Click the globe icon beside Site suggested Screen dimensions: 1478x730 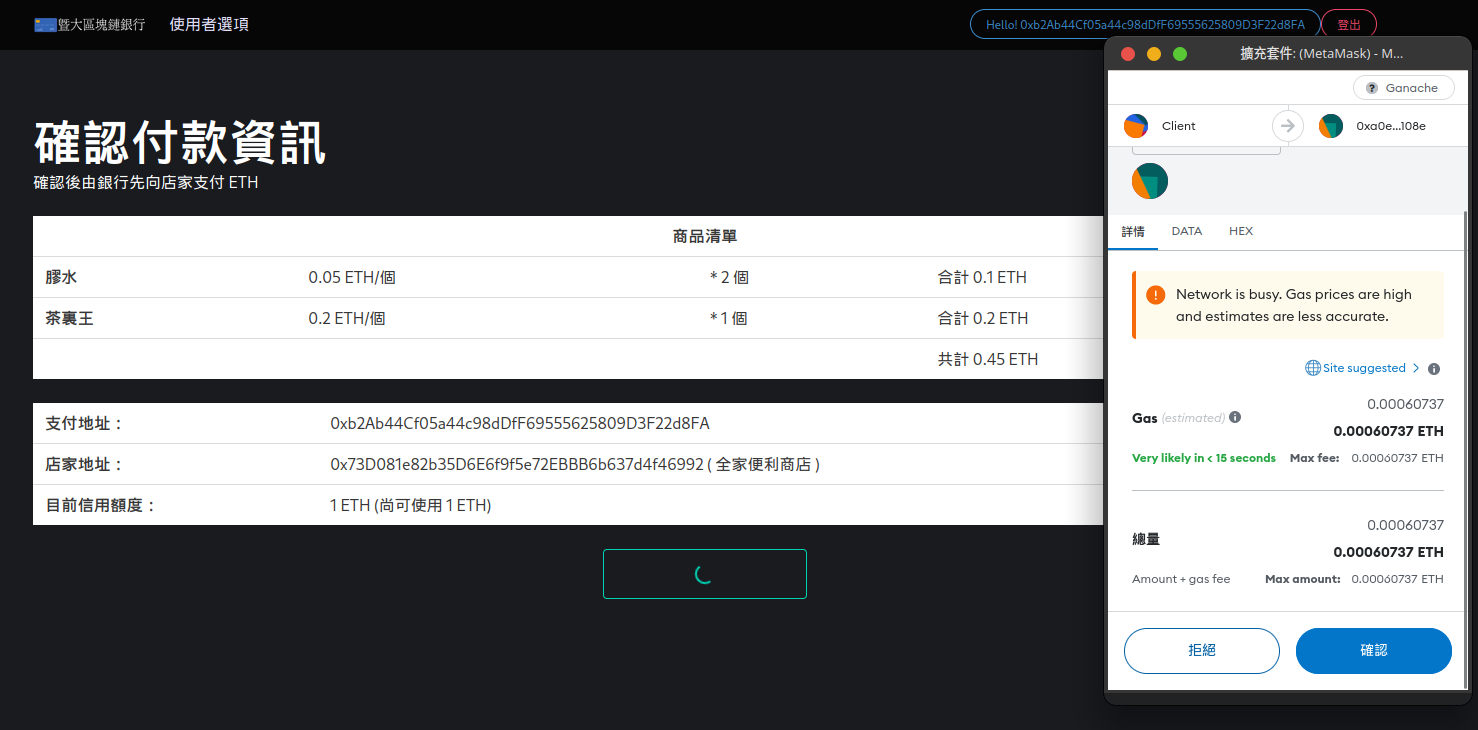pyautogui.click(x=1313, y=368)
